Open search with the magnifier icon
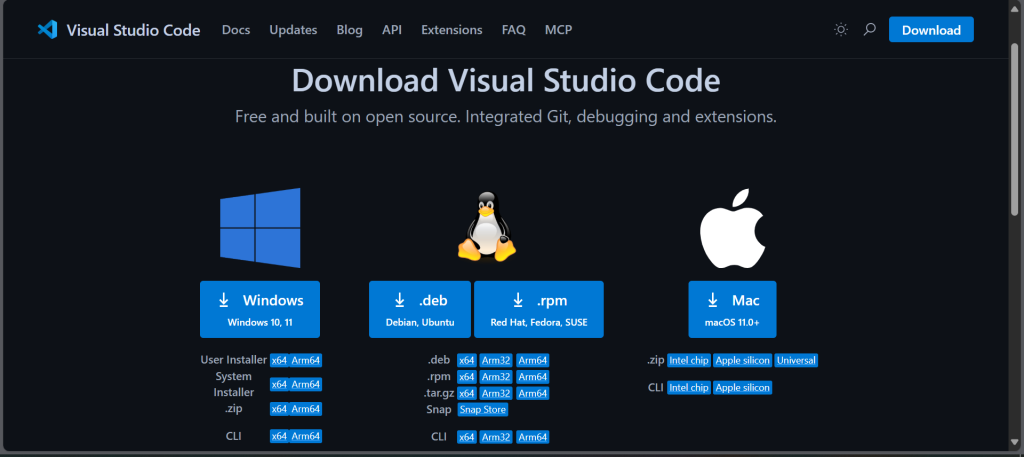 point(869,29)
